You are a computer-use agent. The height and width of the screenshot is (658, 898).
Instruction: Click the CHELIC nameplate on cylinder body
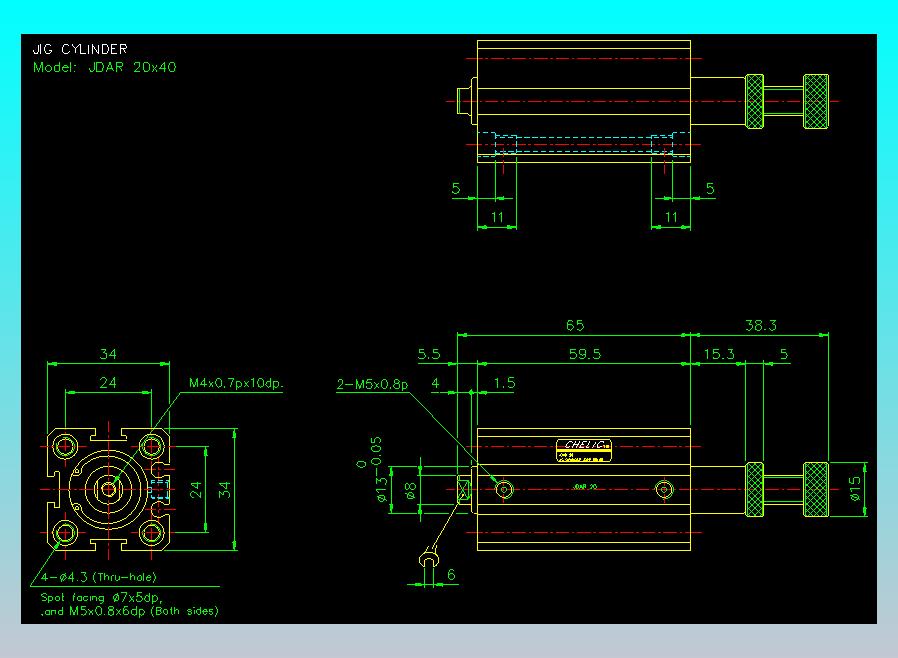(x=584, y=450)
